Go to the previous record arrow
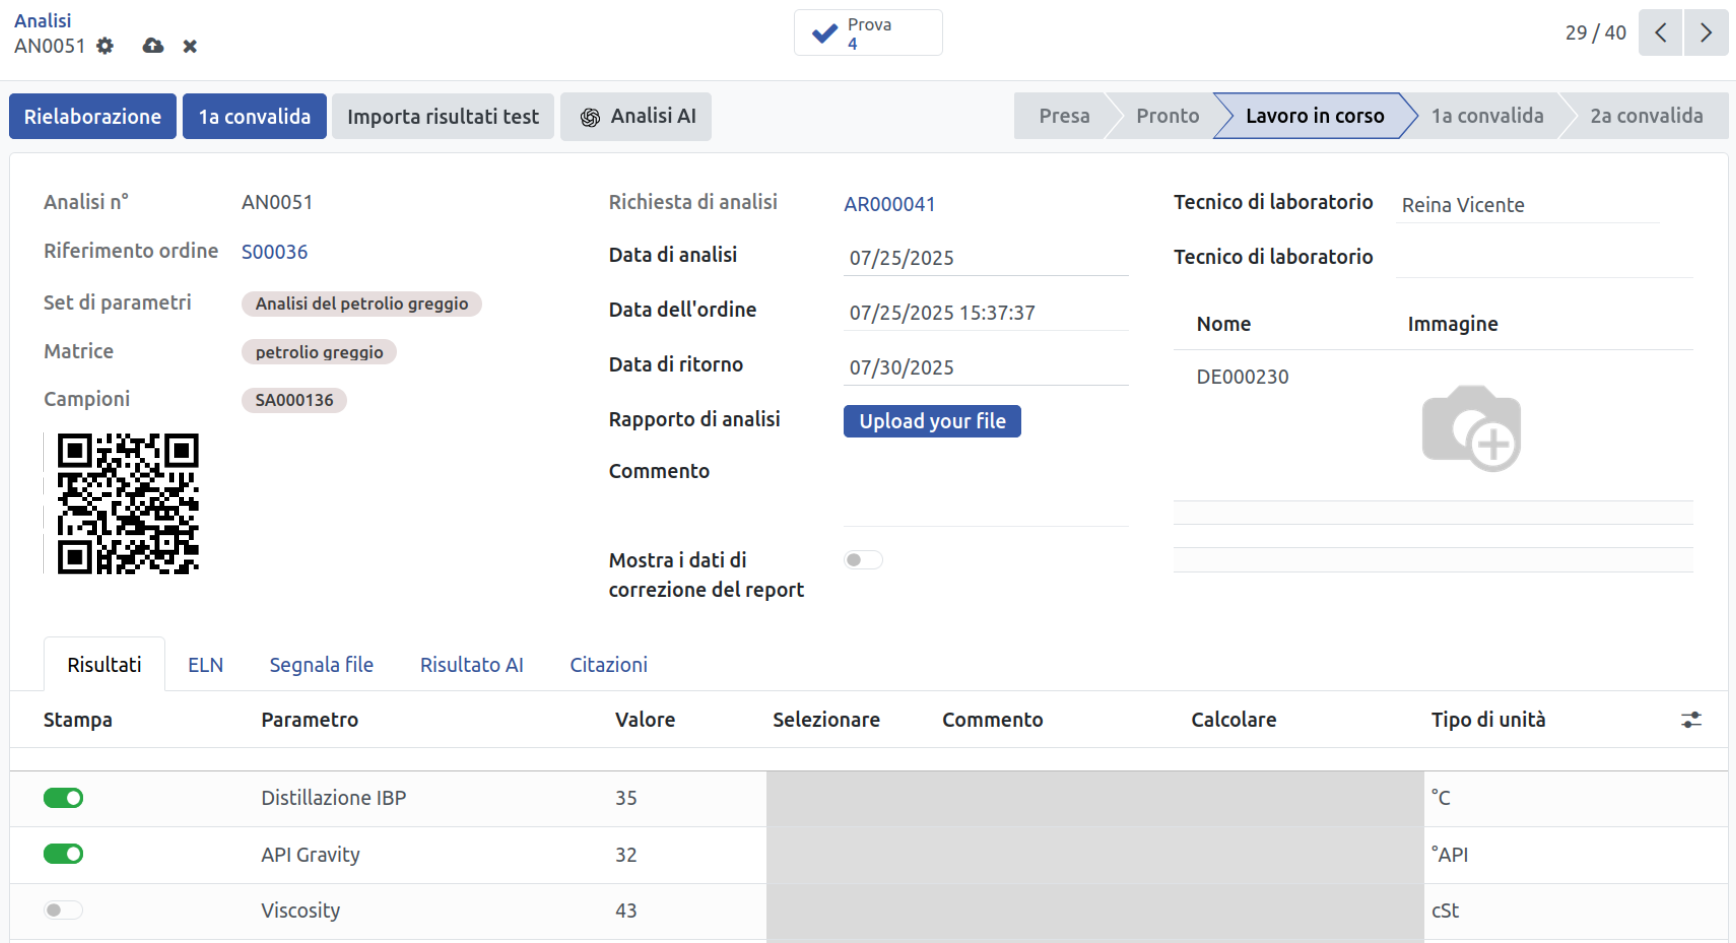The height and width of the screenshot is (943, 1736). click(x=1660, y=33)
